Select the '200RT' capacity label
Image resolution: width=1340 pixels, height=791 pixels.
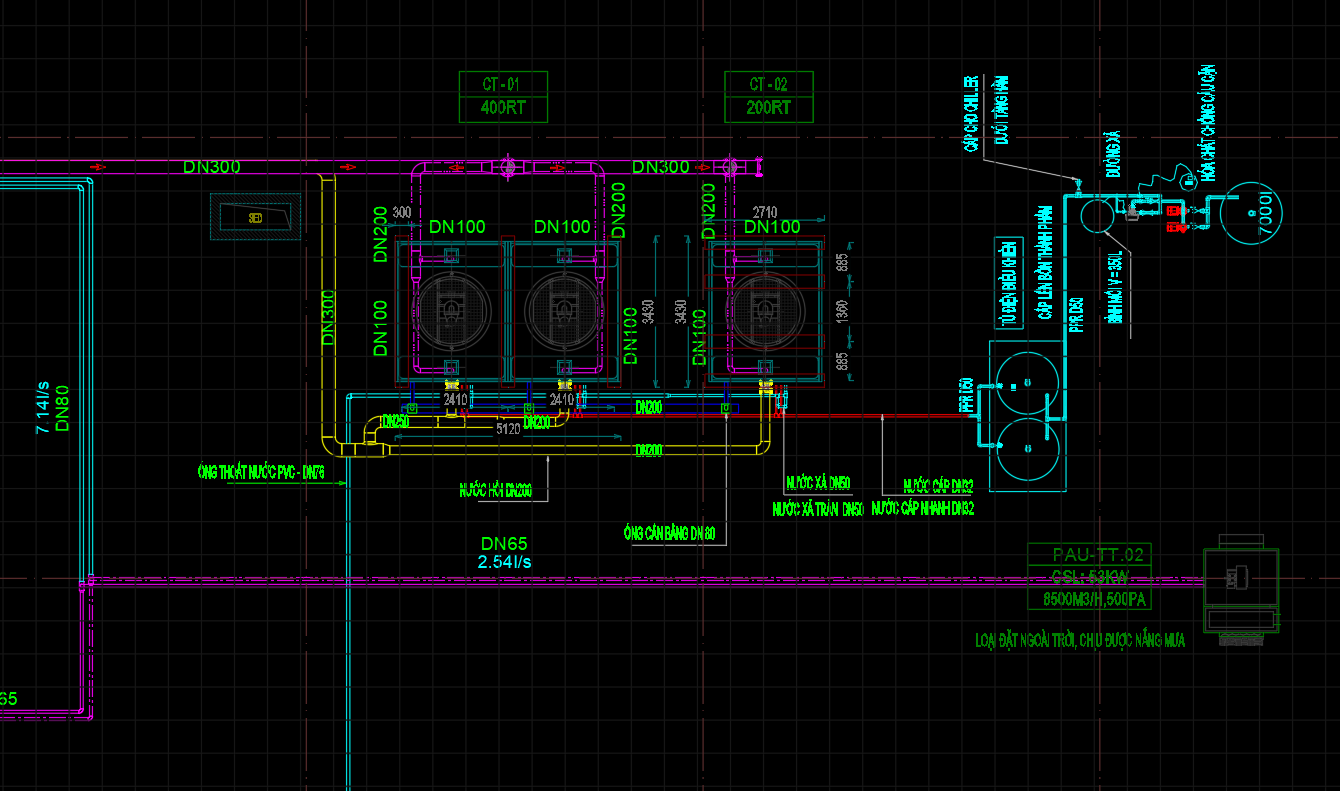[x=769, y=108]
